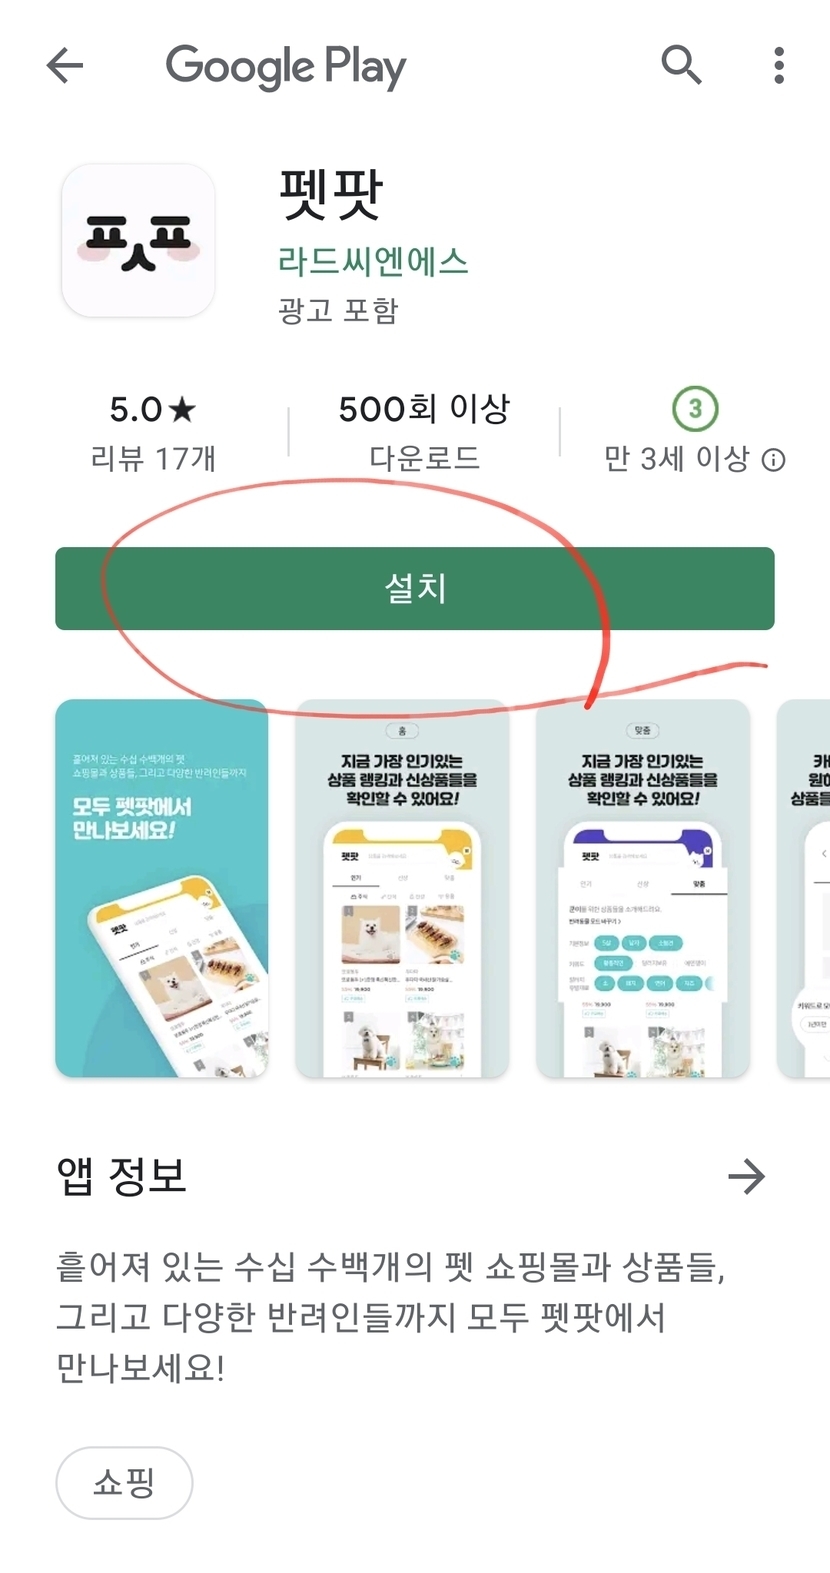Image resolution: width=830 pixels, height=1573 pixels.
Task: Open the 라드씨엔에스 developer link
Action: [x=373, y=261]
